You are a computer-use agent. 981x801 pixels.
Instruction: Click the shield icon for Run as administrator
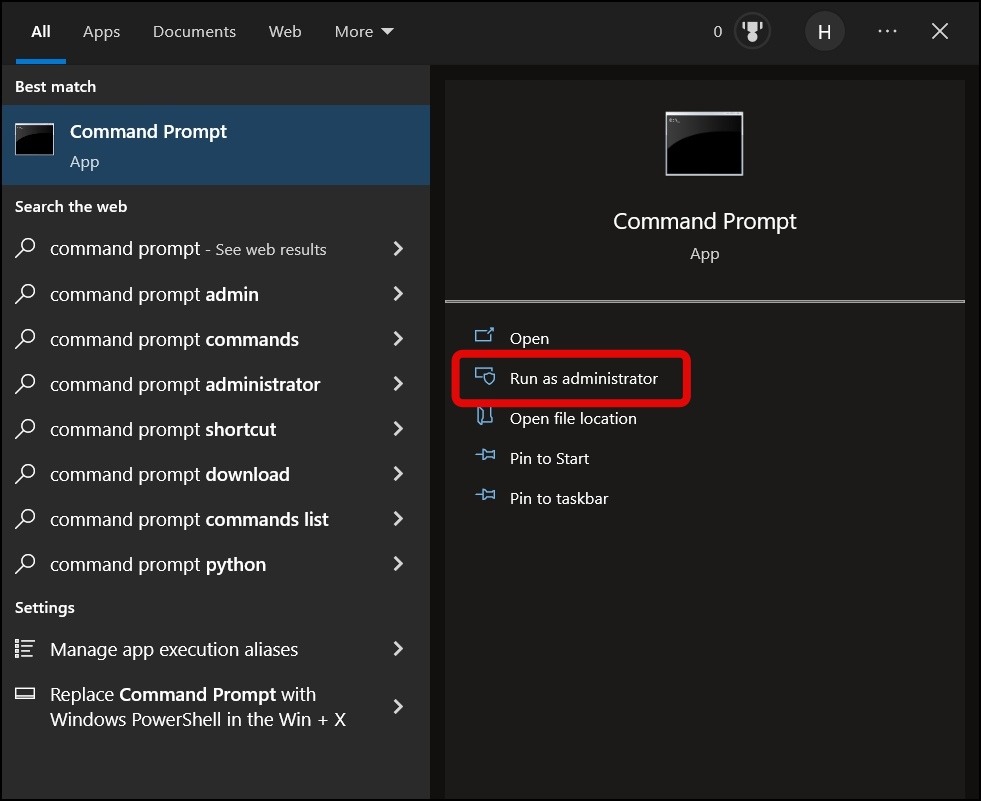485,377
